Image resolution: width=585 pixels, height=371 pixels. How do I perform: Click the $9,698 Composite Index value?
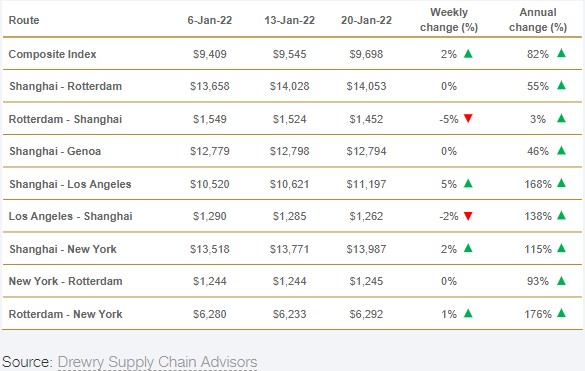coord(366,54)
